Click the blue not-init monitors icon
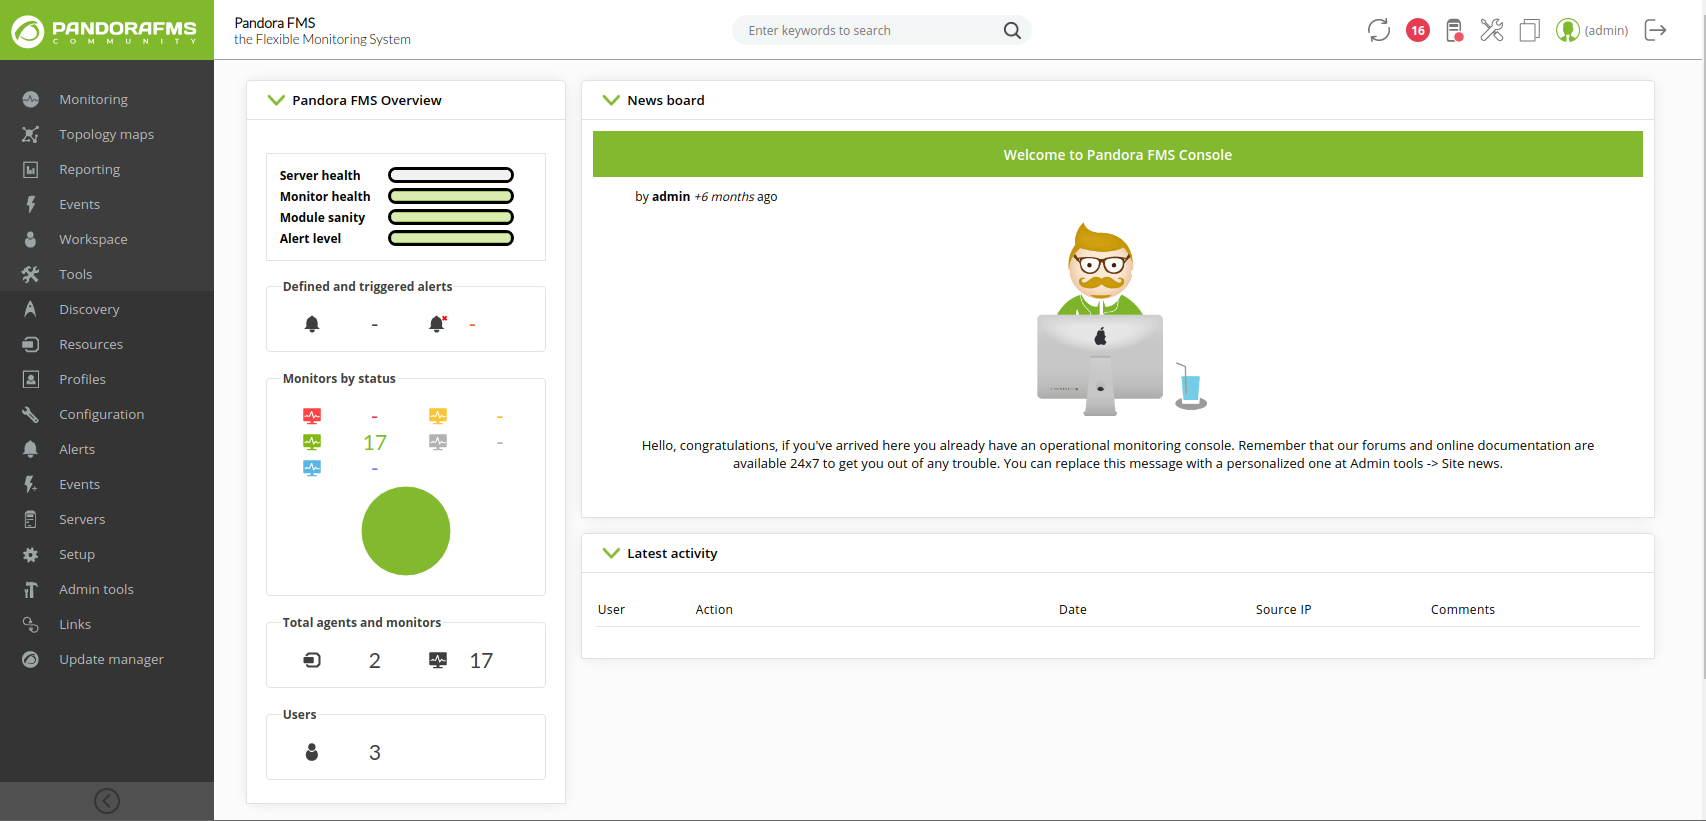Viewport: 1706px width, 821px height. [x=312, y=468]
